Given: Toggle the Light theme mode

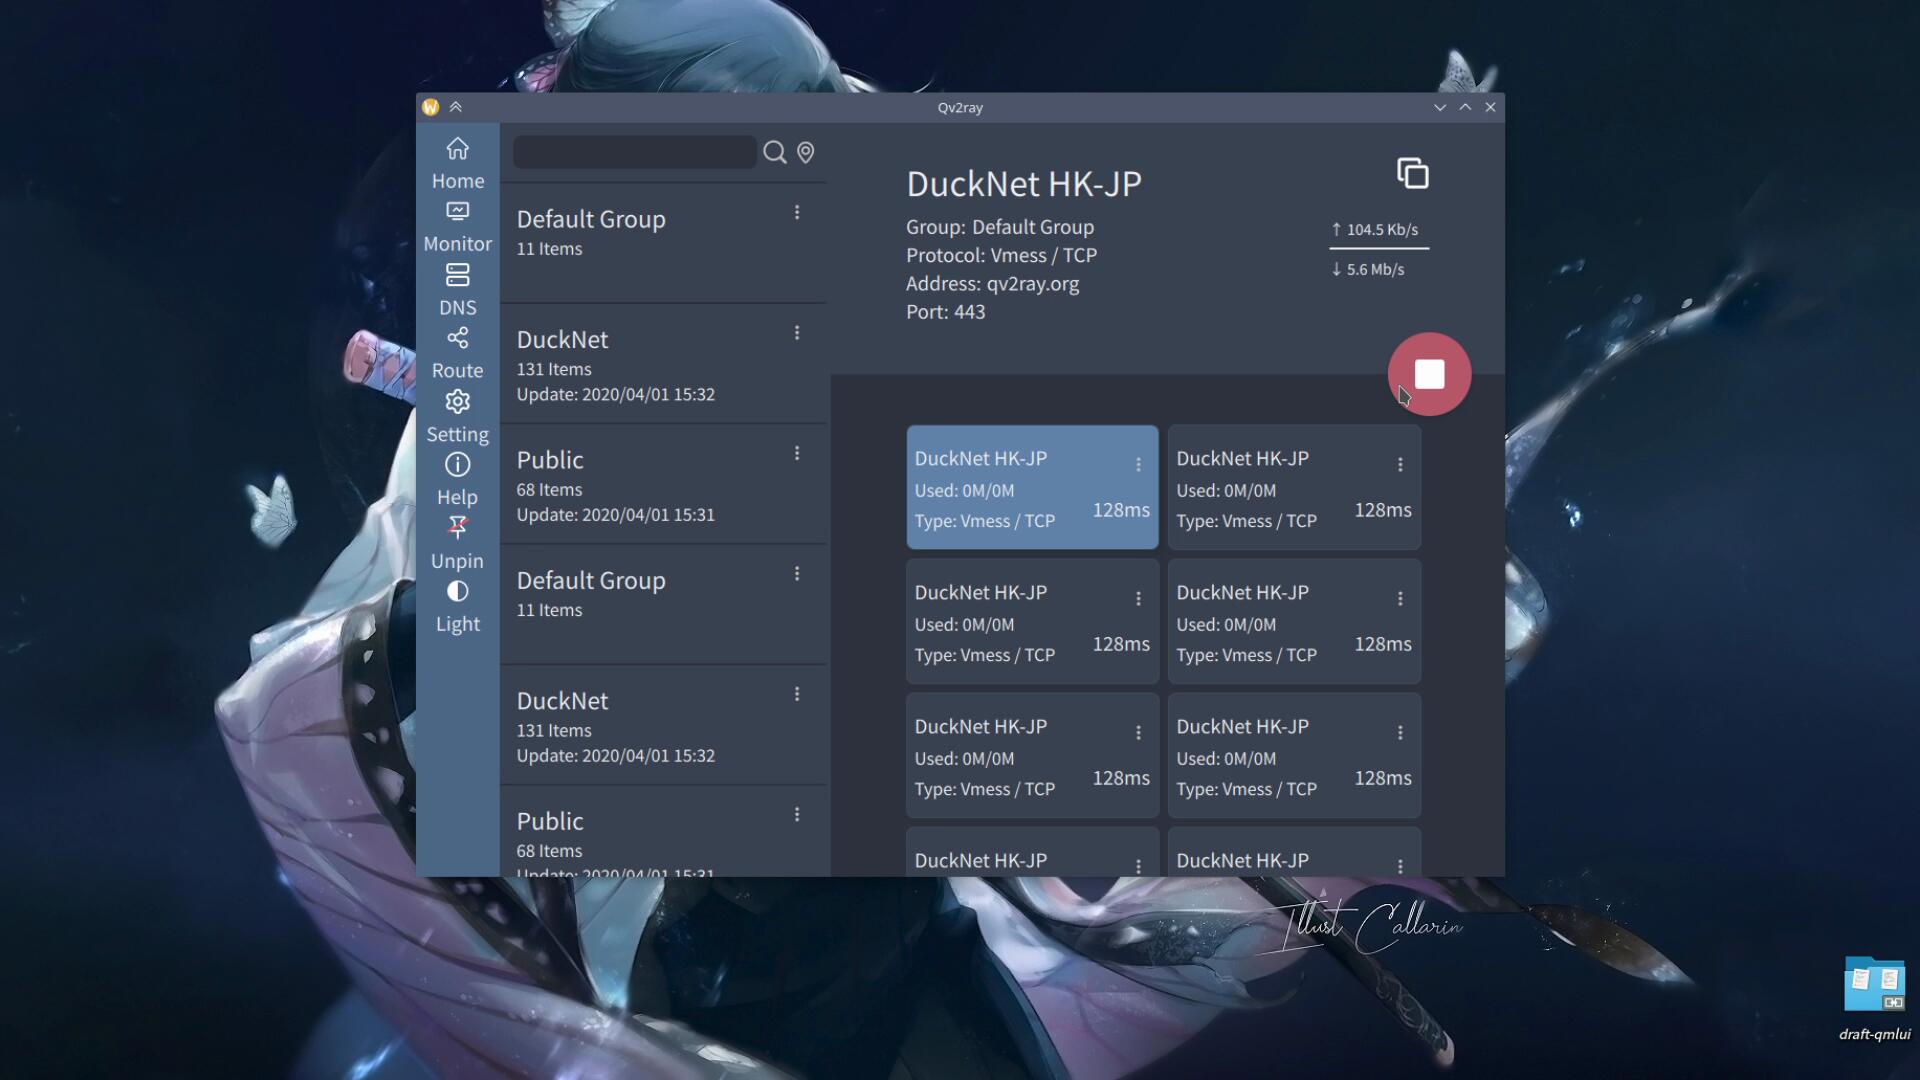Looking at the screenshot, I should pyautogui.click(x=457, y=606).
